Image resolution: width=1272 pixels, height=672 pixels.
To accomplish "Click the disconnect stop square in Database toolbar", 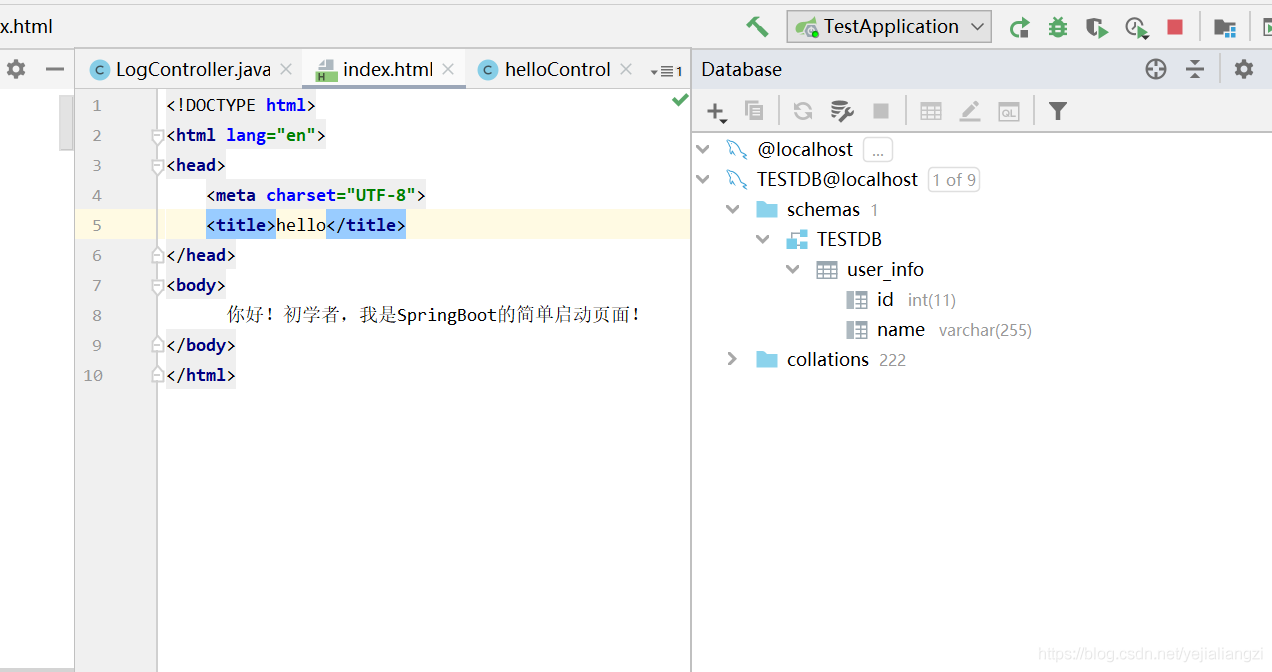I will tap(881, 111).
